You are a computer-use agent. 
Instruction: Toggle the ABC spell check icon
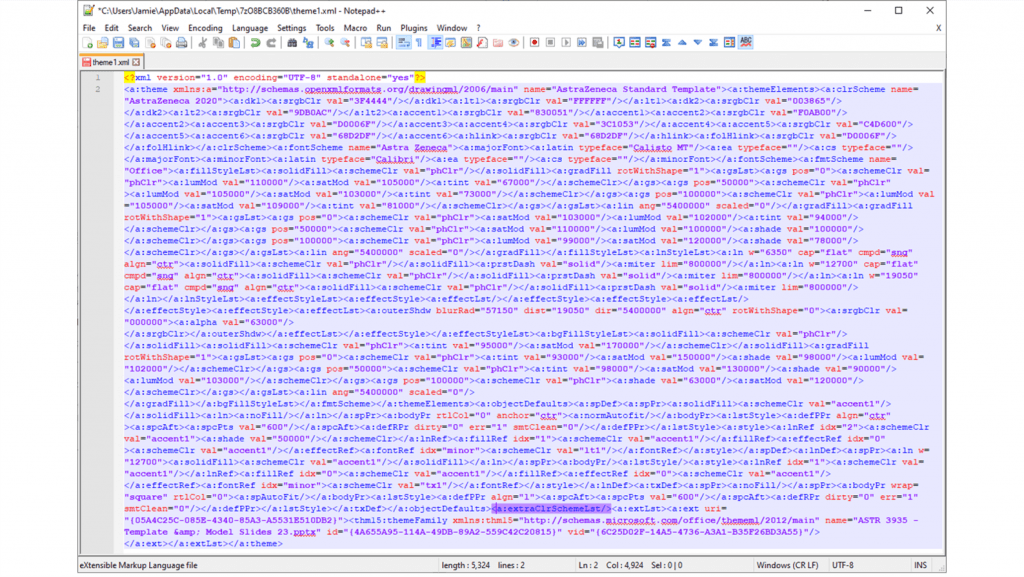[746, 43]
